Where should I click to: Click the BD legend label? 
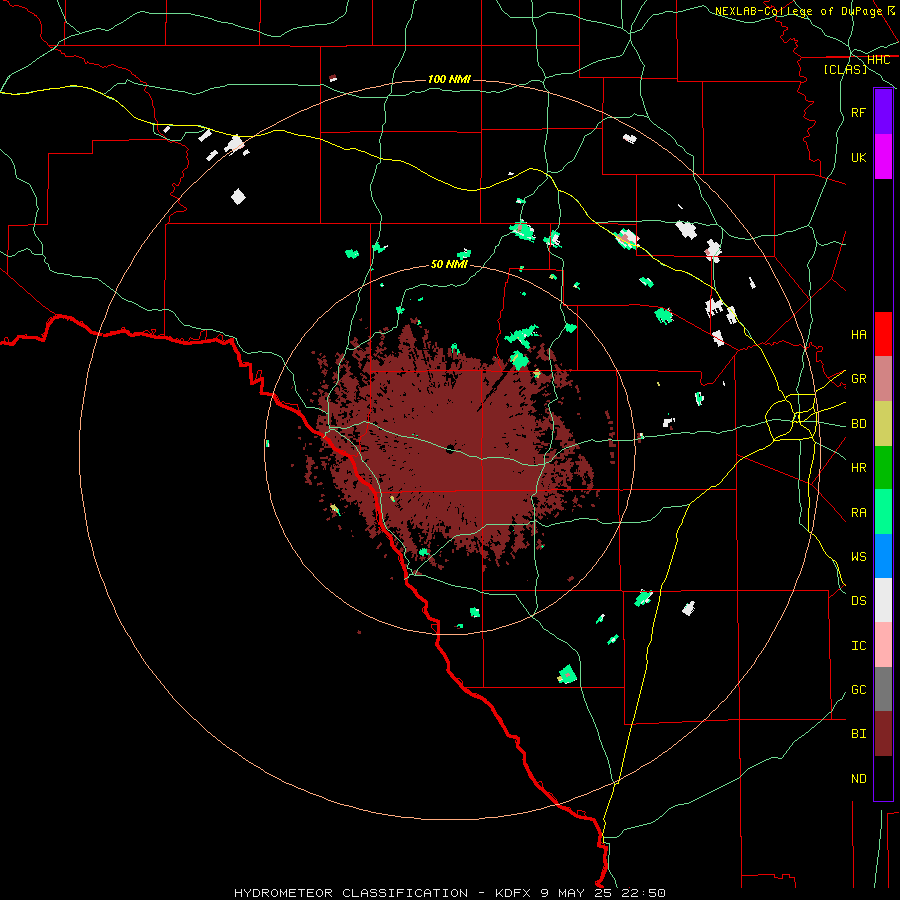pos(858,424)
